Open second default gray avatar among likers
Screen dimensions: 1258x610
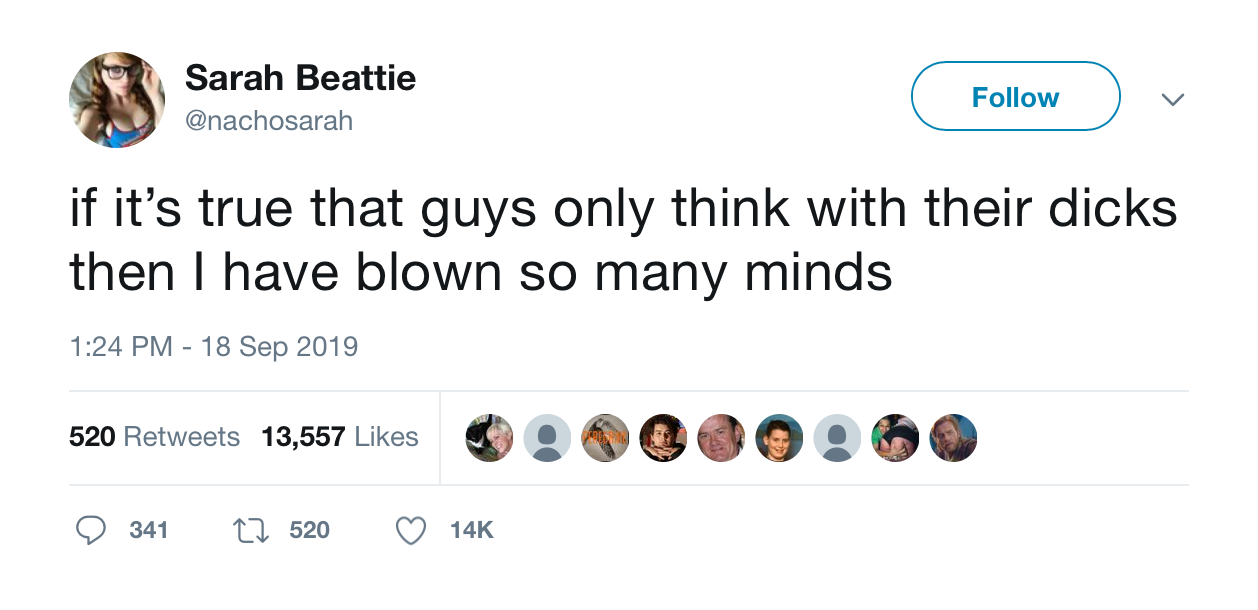tap(837, 438)
